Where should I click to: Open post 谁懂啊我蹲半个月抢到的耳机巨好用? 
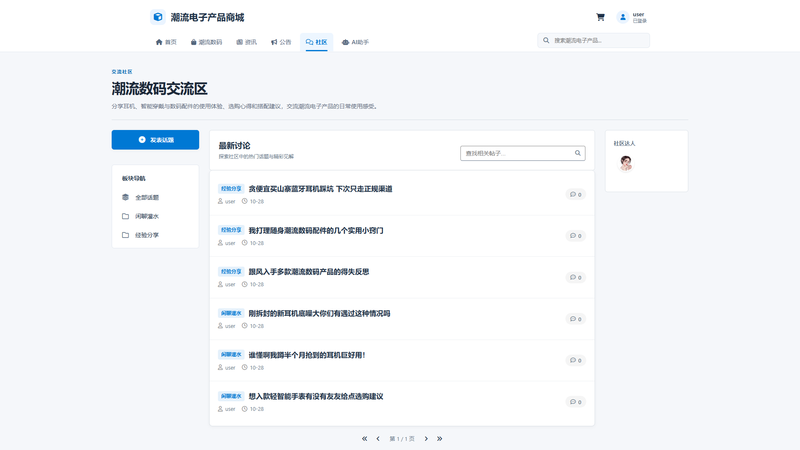(307, 355)
